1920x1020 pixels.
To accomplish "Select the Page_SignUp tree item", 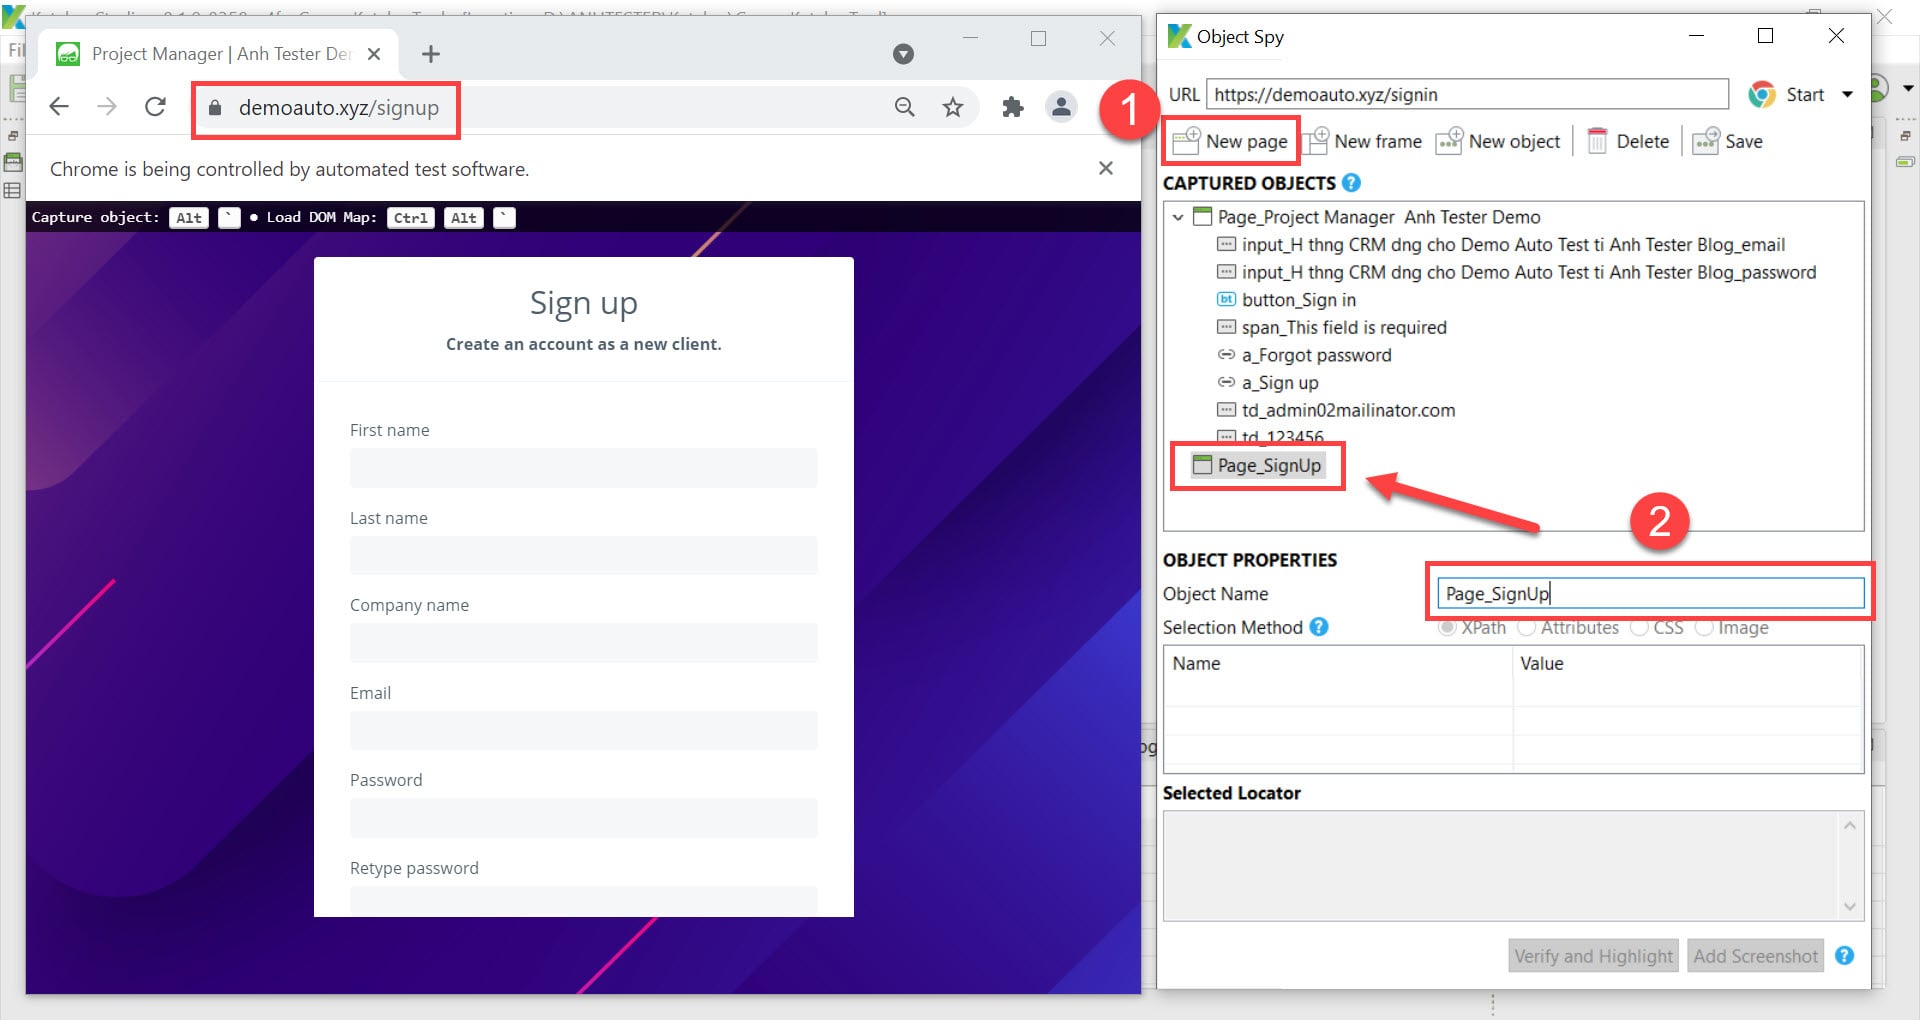I will coord(1258,465).
